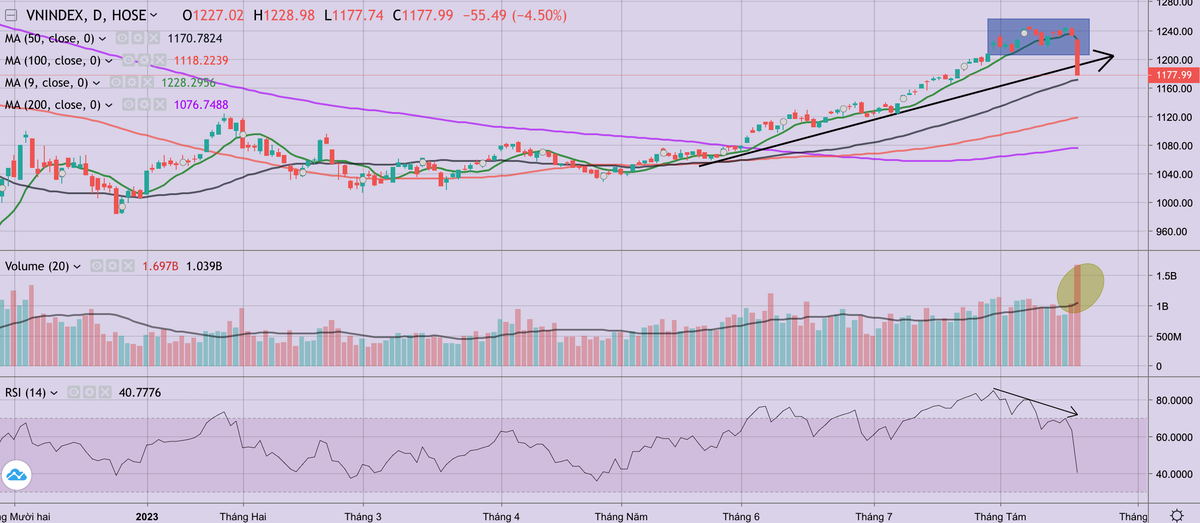Image resolution: width=1200 pixels, height=523 pixels.
Task: Toggle RSI indicator visibility eye
Action: (x=72, y=393)
